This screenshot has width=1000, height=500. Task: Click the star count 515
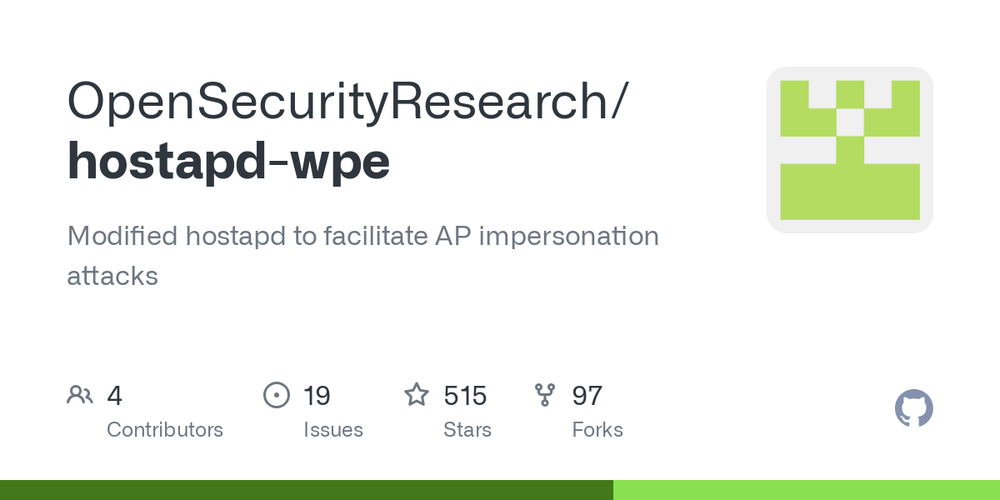465,395
